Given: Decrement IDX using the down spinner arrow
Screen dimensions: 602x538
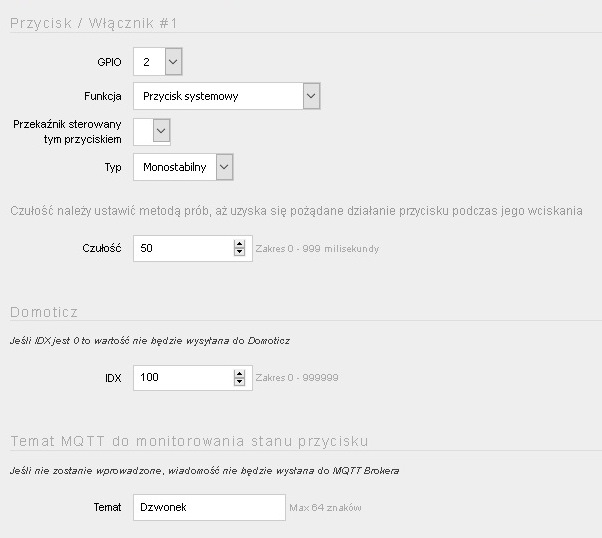Looking at the screenshot, I should pyautogui.click(x=240, y=382).
